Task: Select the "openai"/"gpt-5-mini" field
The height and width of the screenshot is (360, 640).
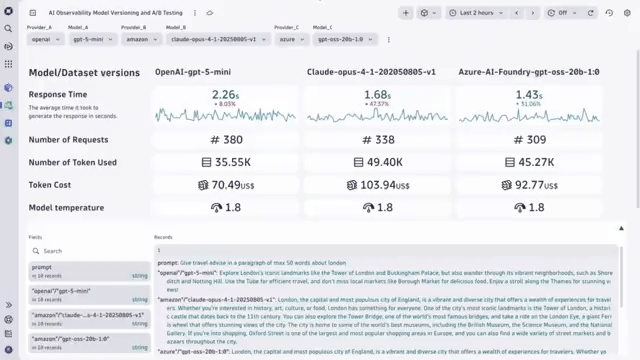Action: click(90, 295)
